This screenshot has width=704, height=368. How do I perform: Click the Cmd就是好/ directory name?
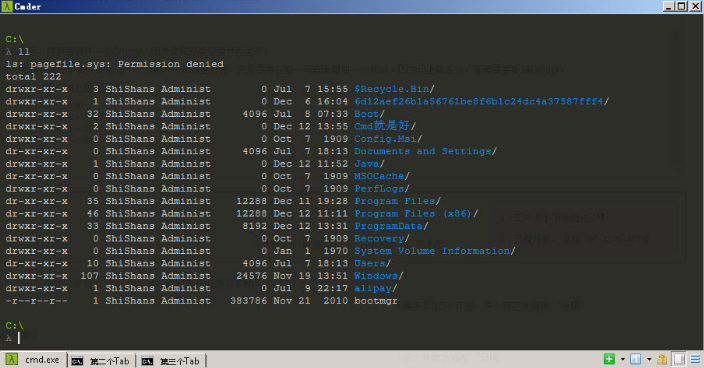385,126
